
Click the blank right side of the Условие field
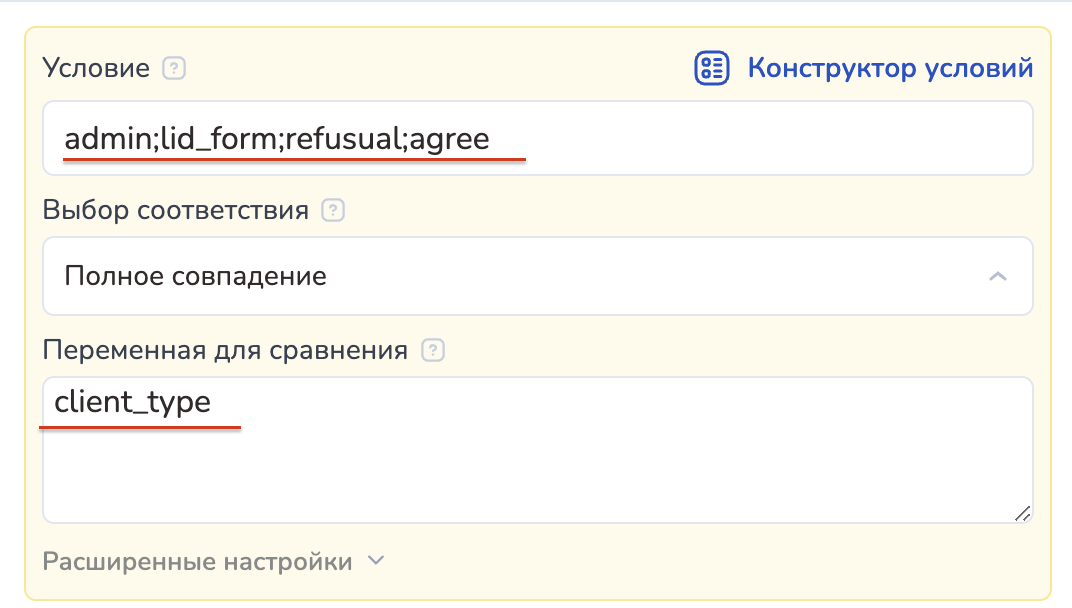(800, 138)
